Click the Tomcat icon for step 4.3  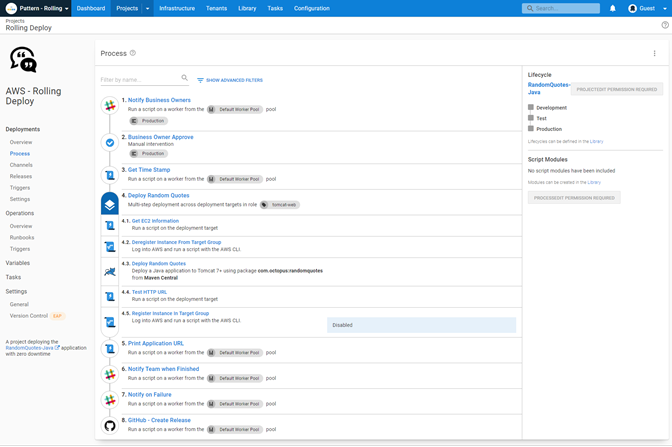[x=110, y=272]
